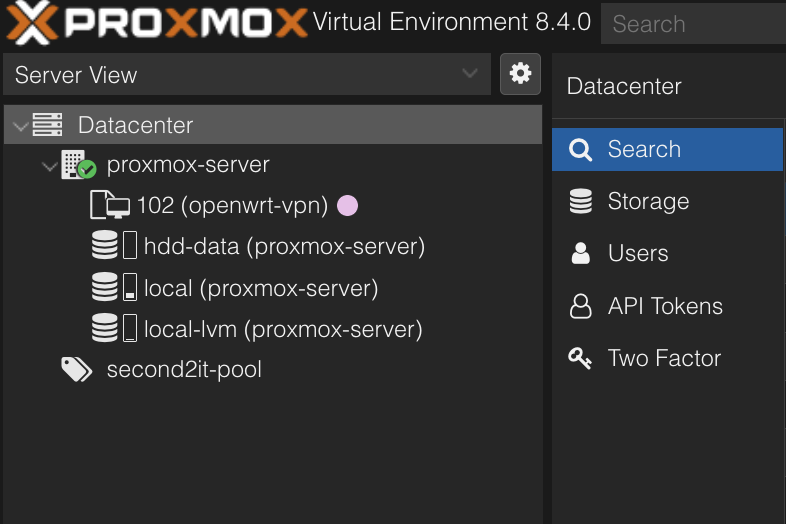786x524 pixels.
Task: Go to API Tokens section
Action: (x=665, y=307)
